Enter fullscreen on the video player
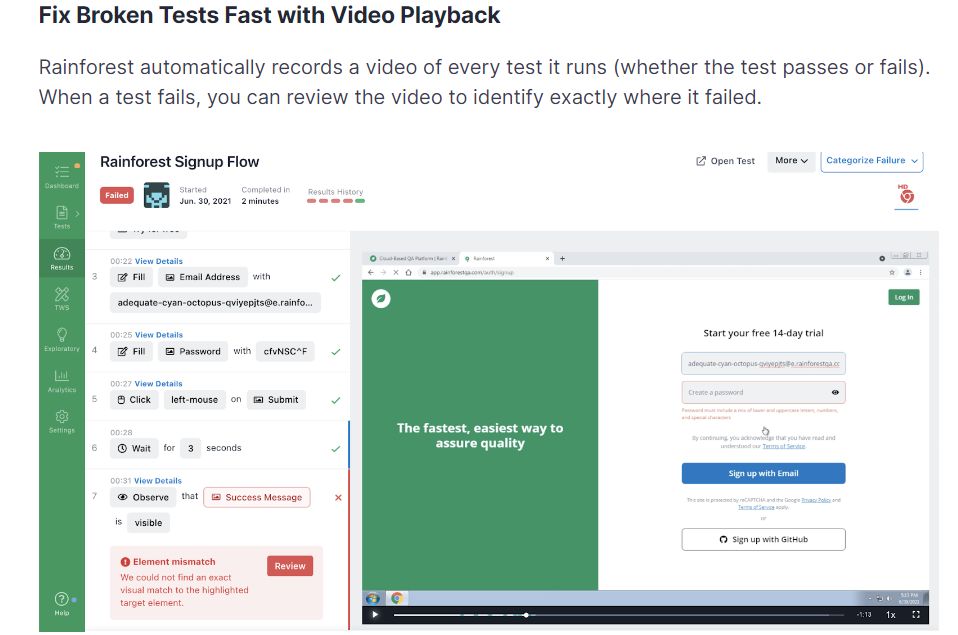The height and width of the screenshot is (635, 958). tap(915, 615)
